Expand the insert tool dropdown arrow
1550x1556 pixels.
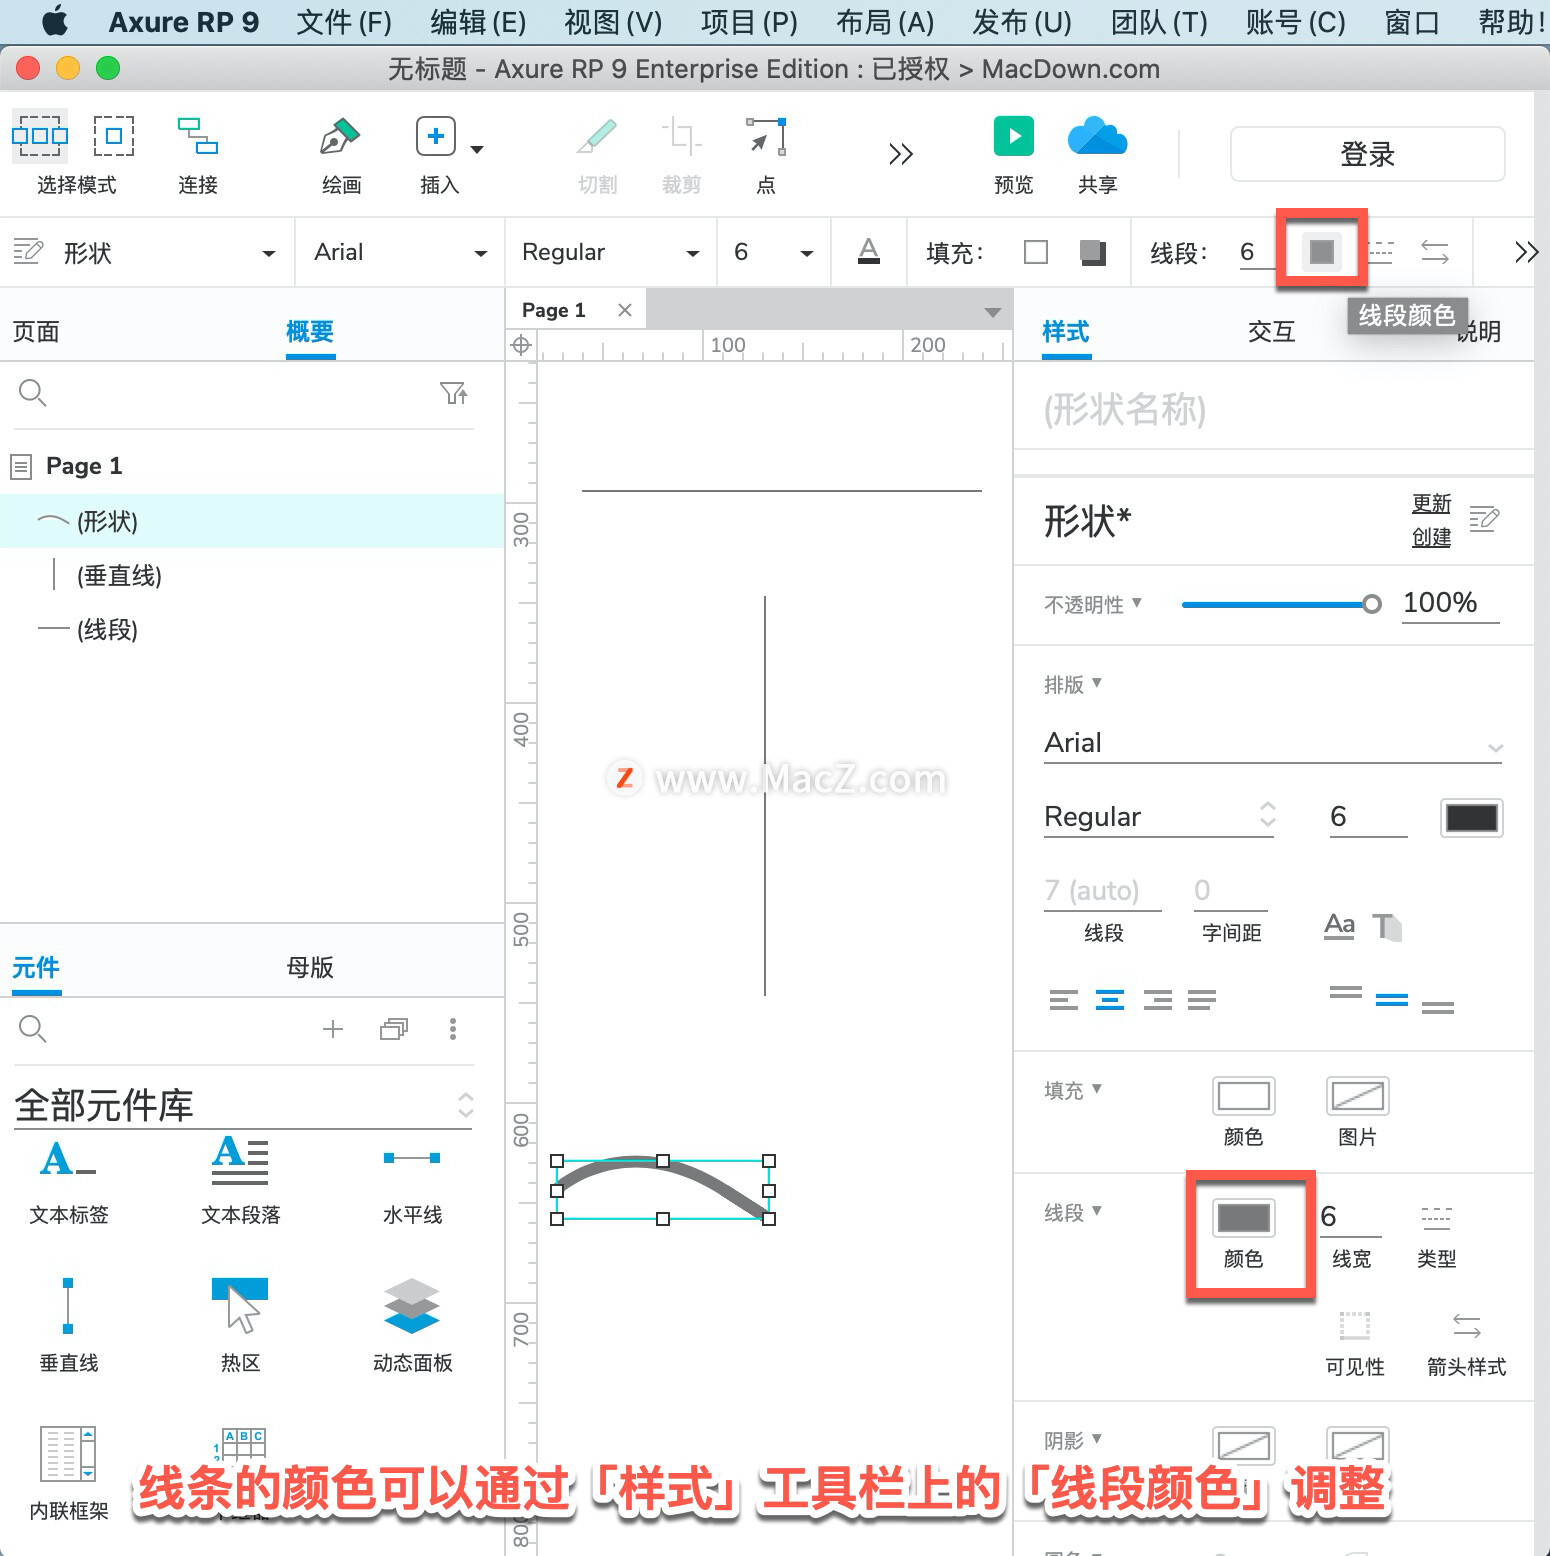pyautogui.click(x=477, y=150)
